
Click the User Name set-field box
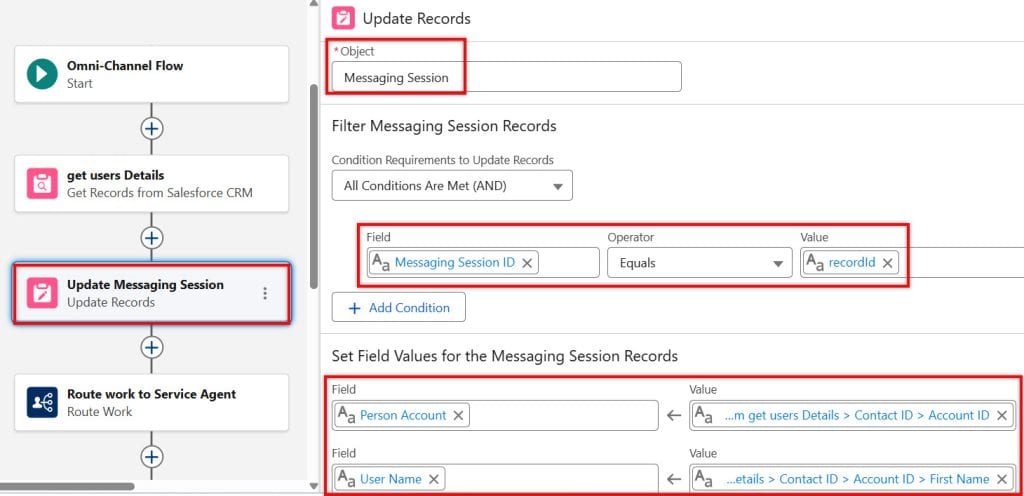495,479
